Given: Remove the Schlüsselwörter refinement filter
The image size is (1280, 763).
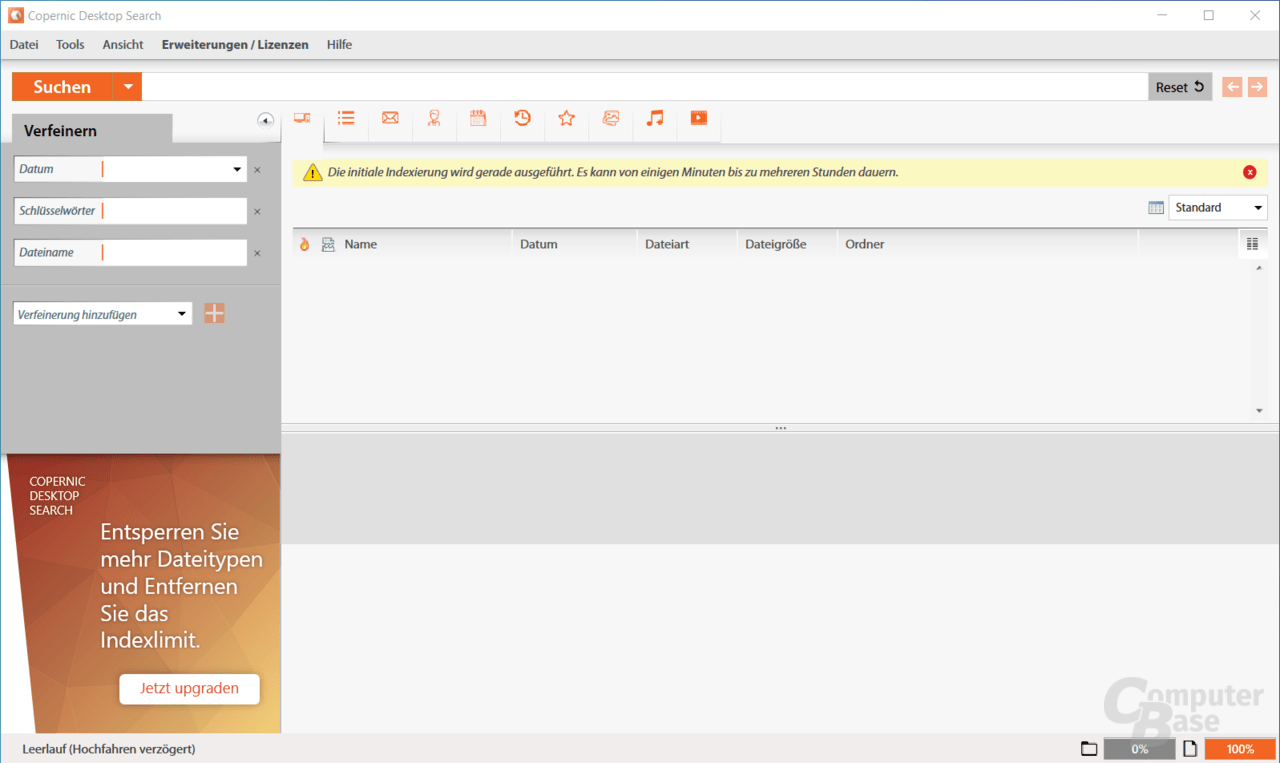Looking at the screenshot, I should point(257,212).
